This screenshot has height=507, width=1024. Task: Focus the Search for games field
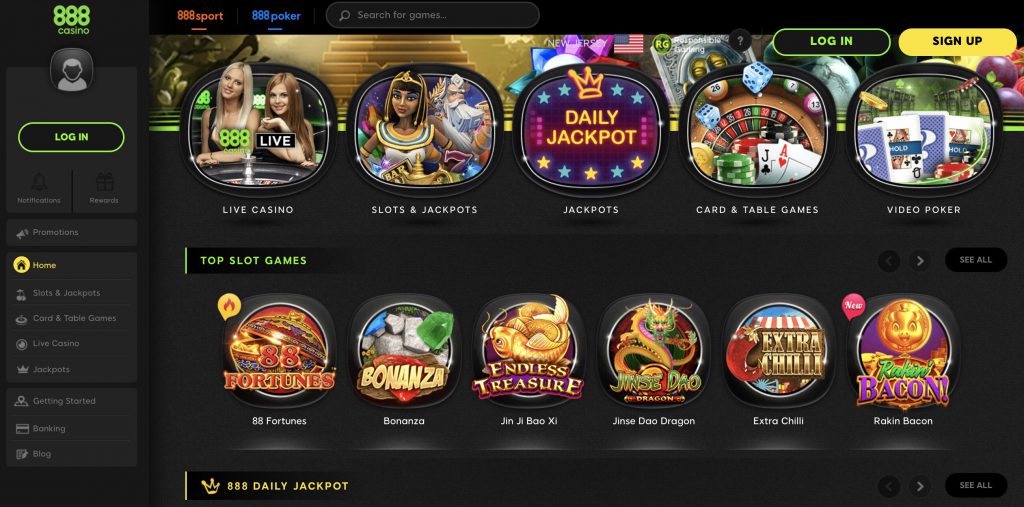pos(432,15)
